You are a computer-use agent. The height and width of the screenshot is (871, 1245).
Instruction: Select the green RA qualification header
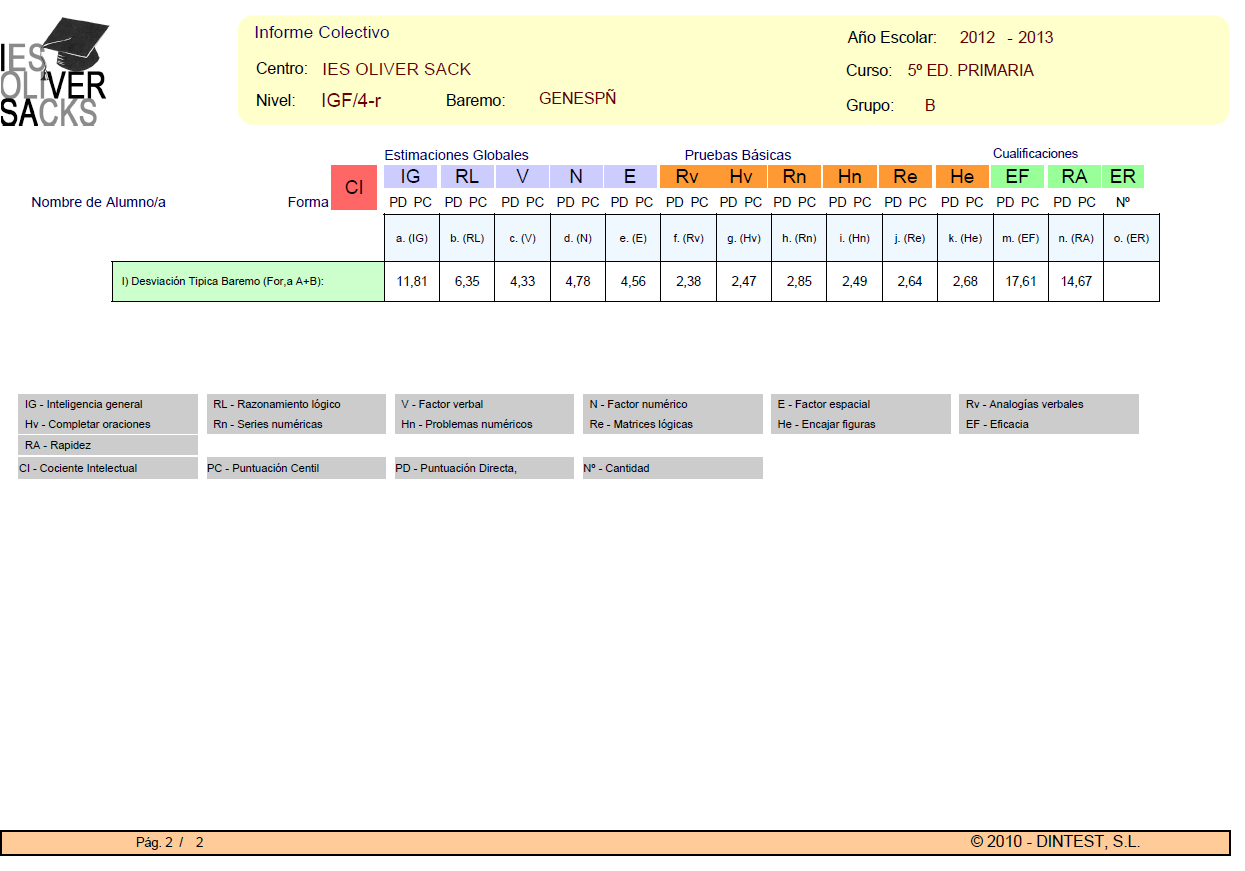[1074, 177]
